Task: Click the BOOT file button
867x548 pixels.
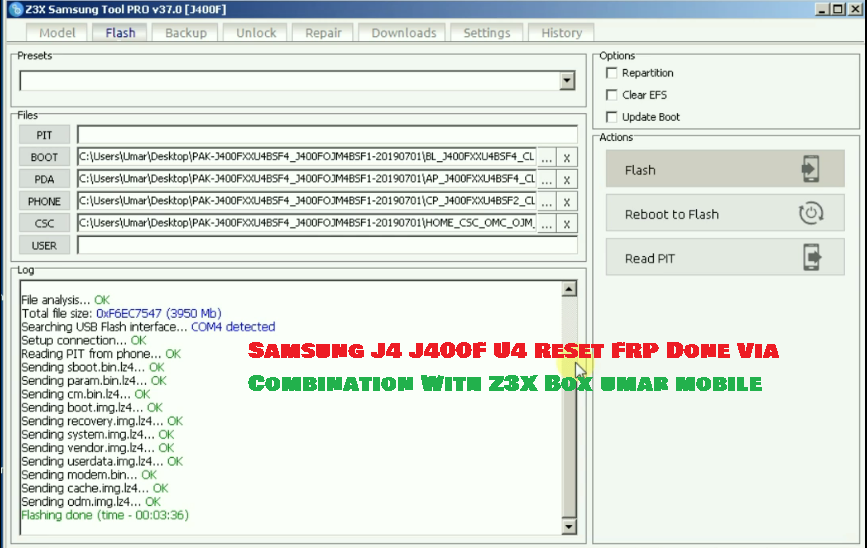Action: 44,157
